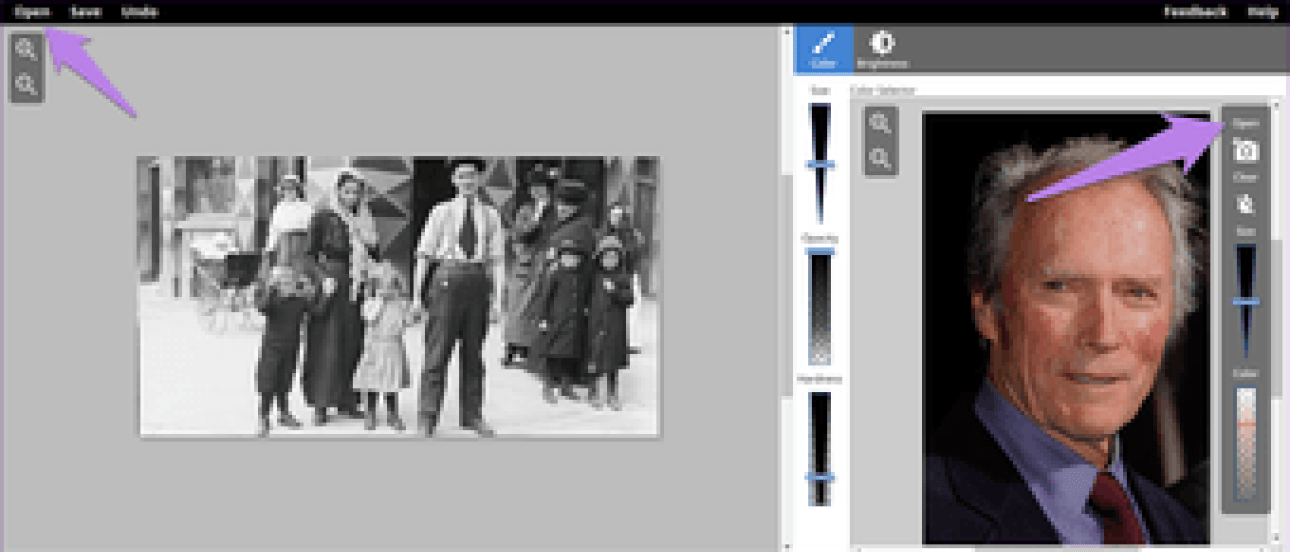Image resolution: width=1290 pixels, height=552 pixels.
Task: Click the camera icon in reference panel
Action: tap(1245, 151)
